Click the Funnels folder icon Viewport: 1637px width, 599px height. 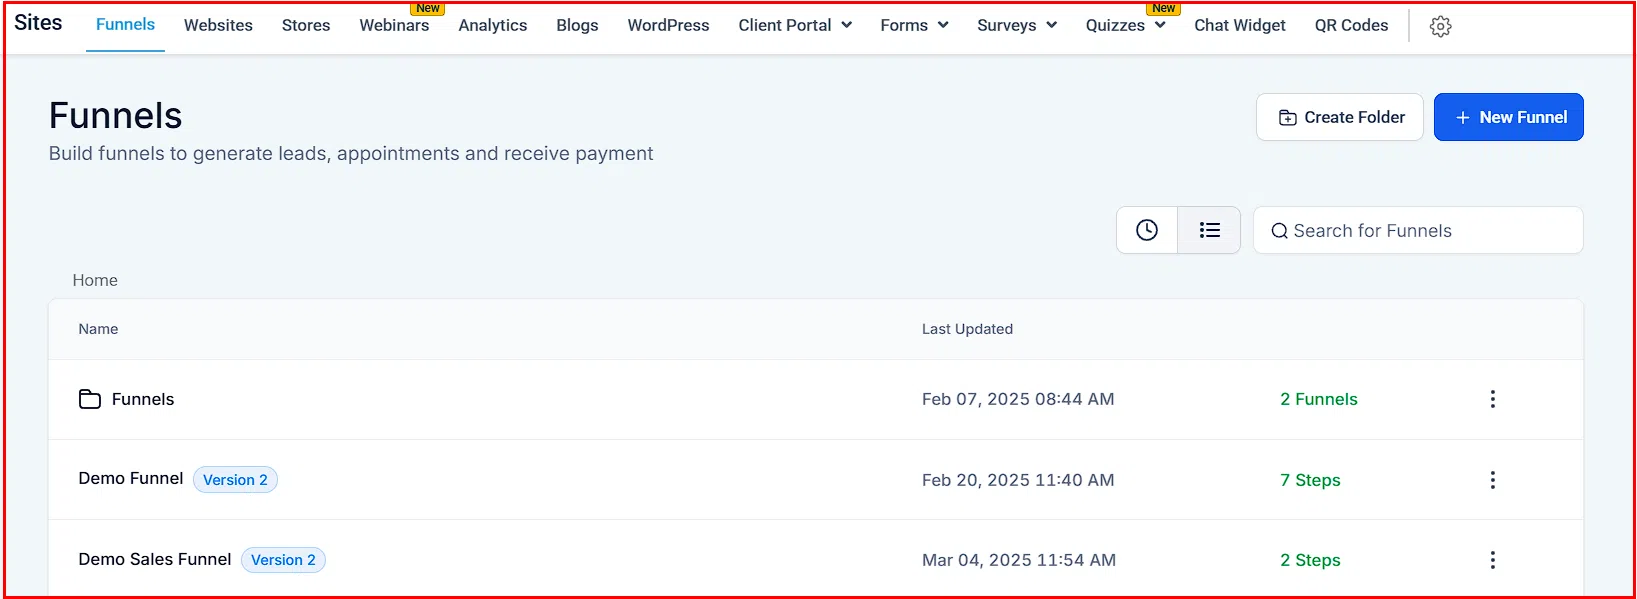coord(90,399)
